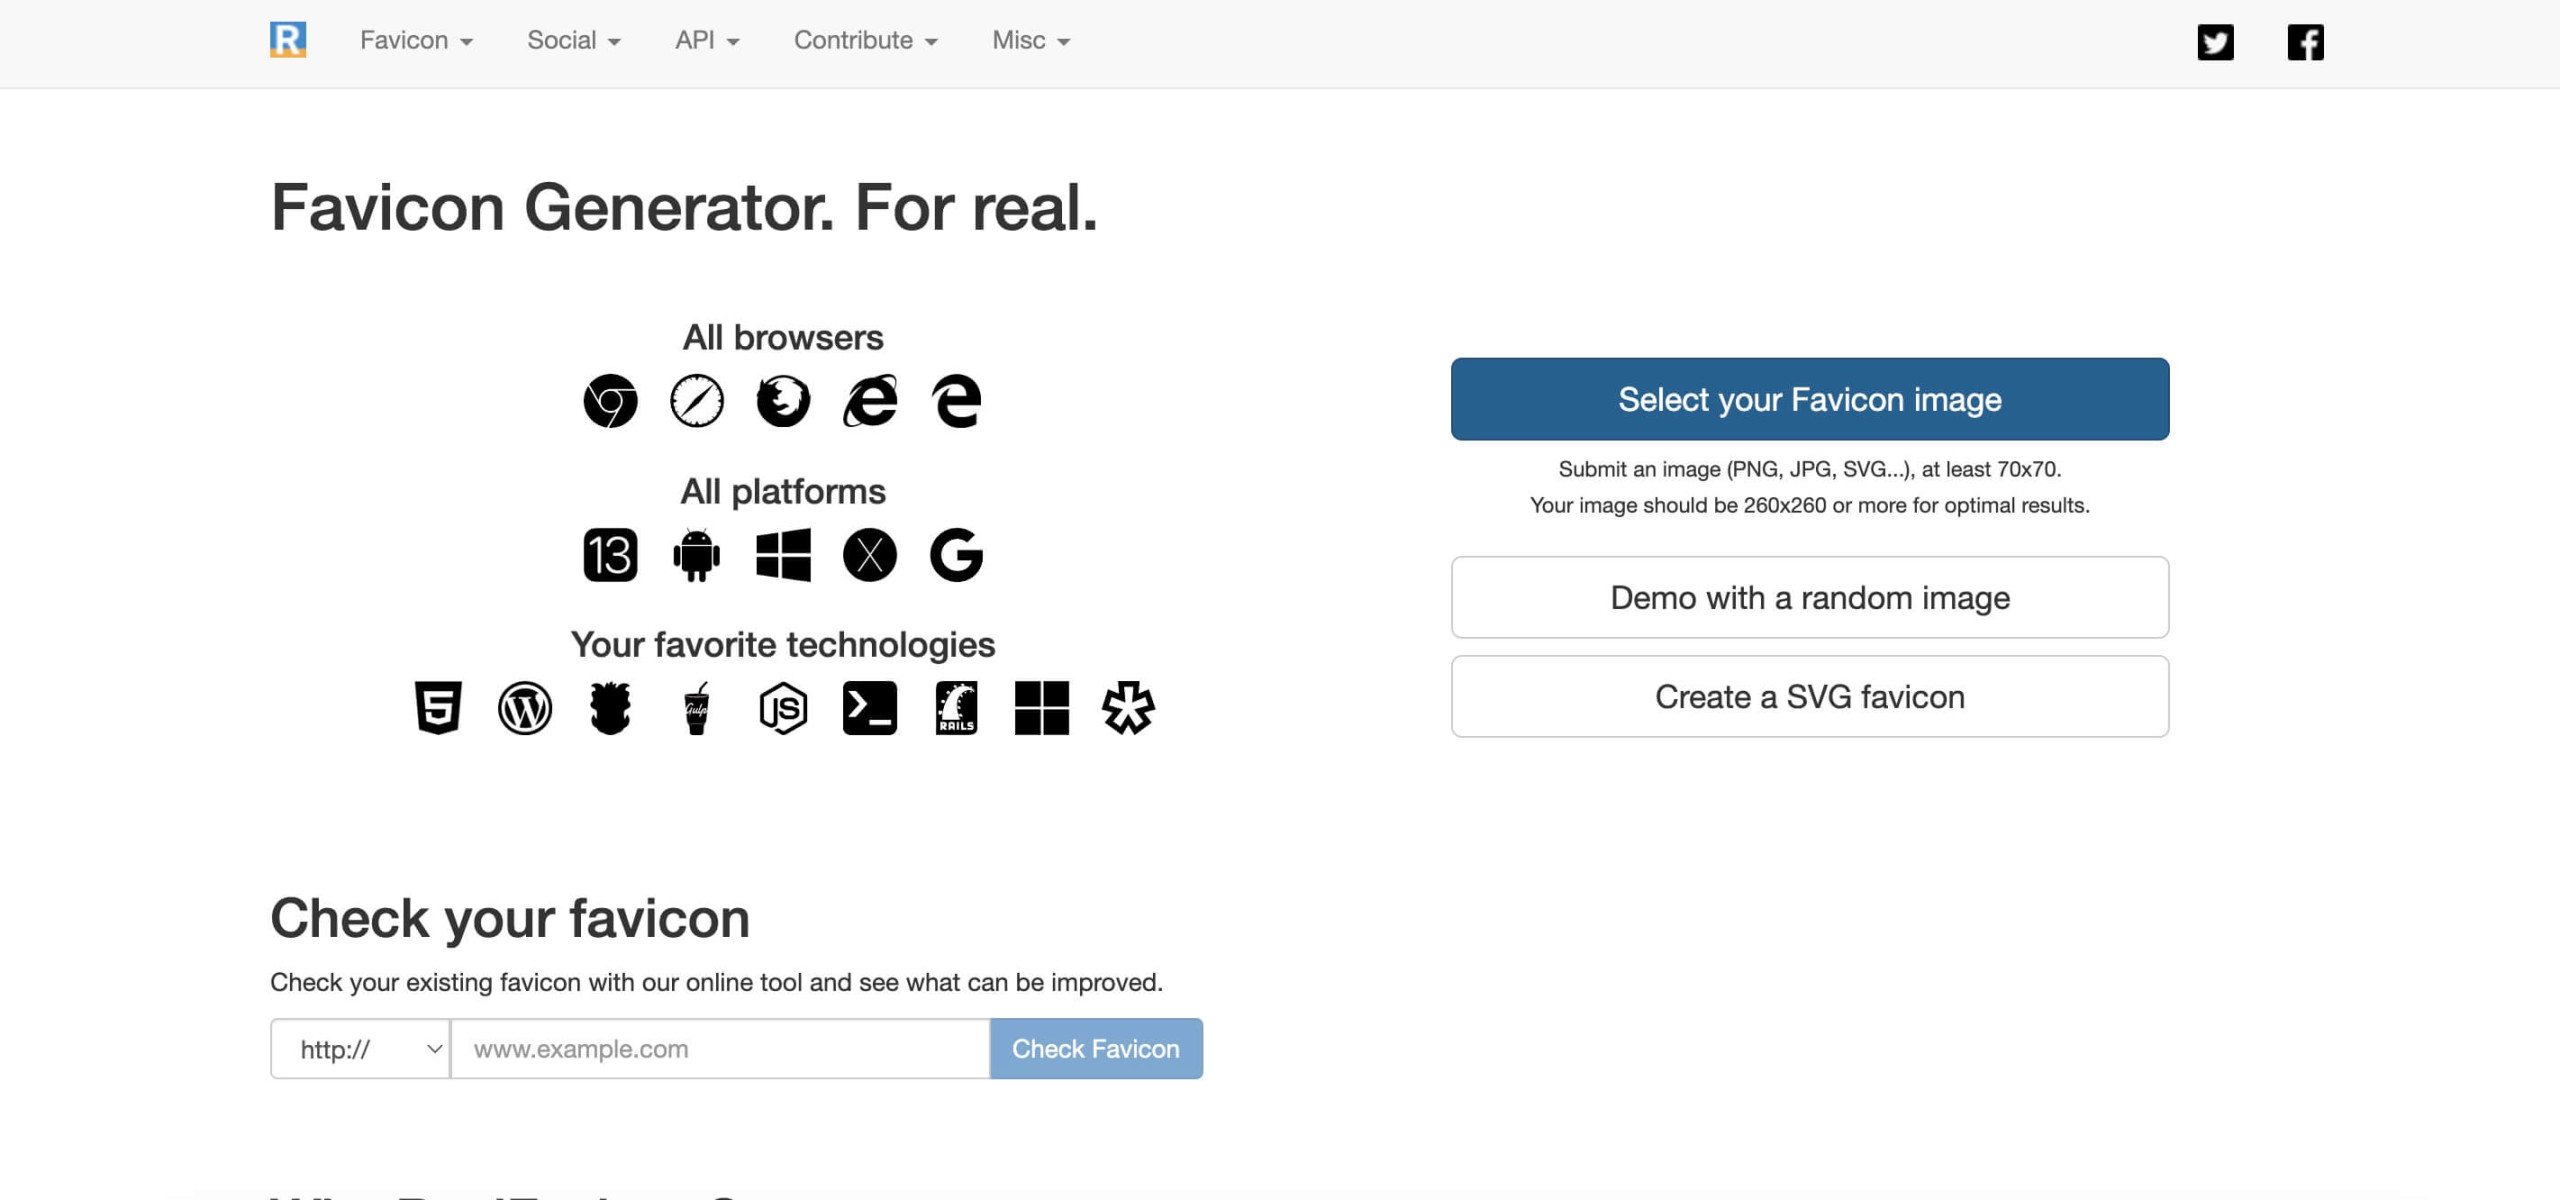Click the All browsers label
Image resolution: width=2560 pixels, height=1200 pixels.
point(783,338)
